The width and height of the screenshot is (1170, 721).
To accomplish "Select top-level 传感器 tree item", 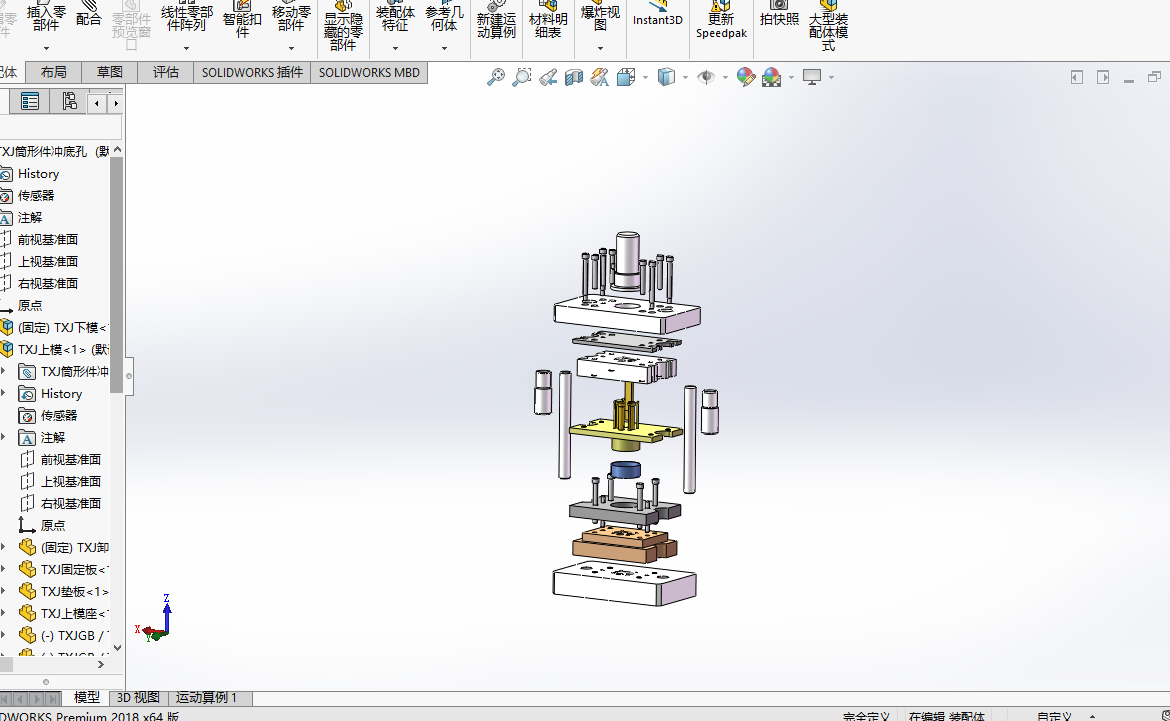I will [36, 196].
